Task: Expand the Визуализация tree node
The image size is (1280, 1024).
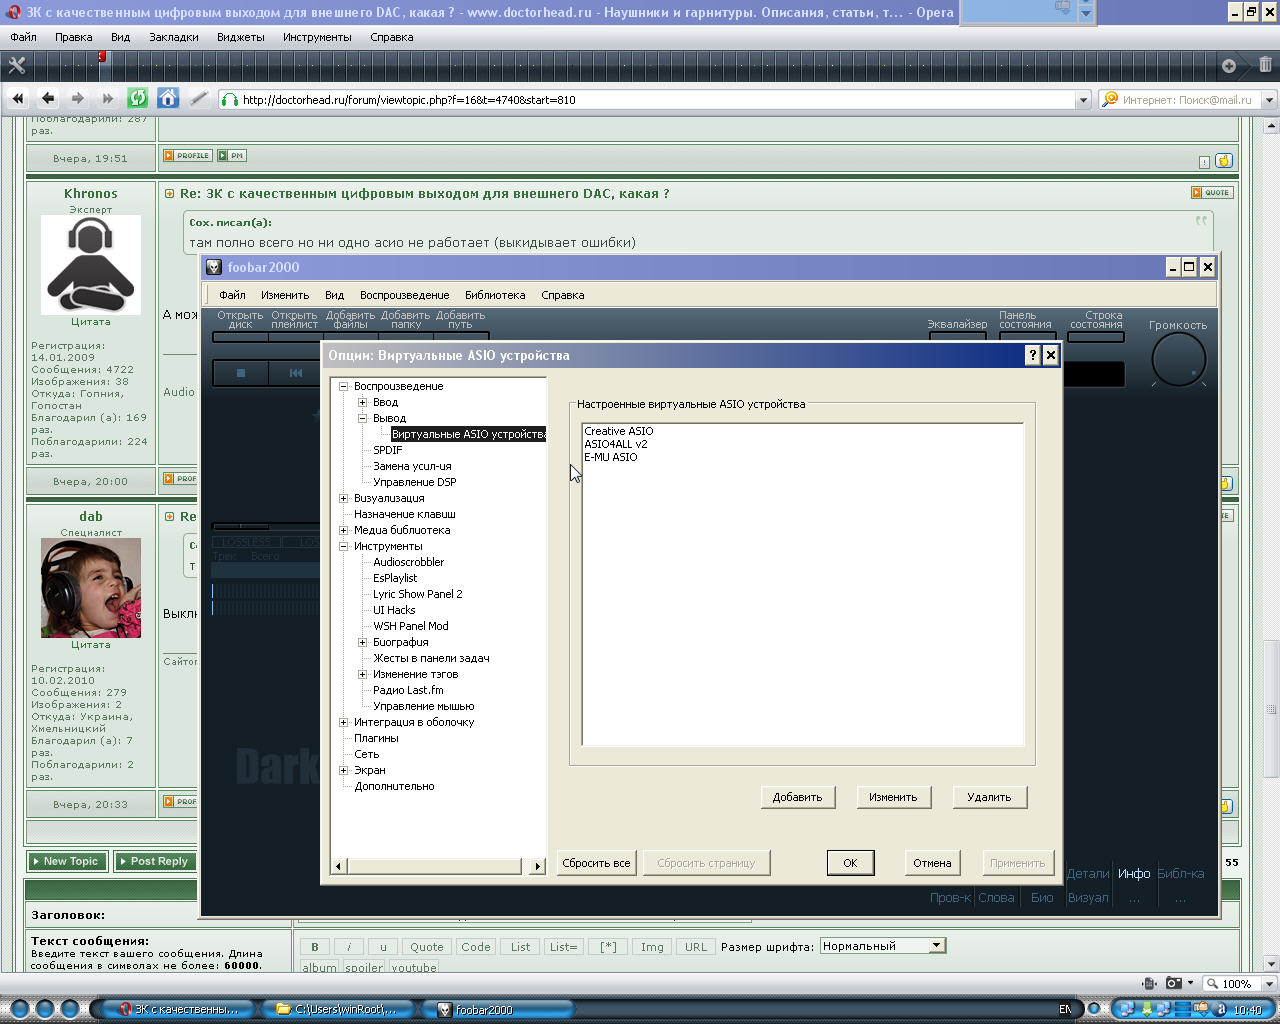Action: [x=343, y=498]
